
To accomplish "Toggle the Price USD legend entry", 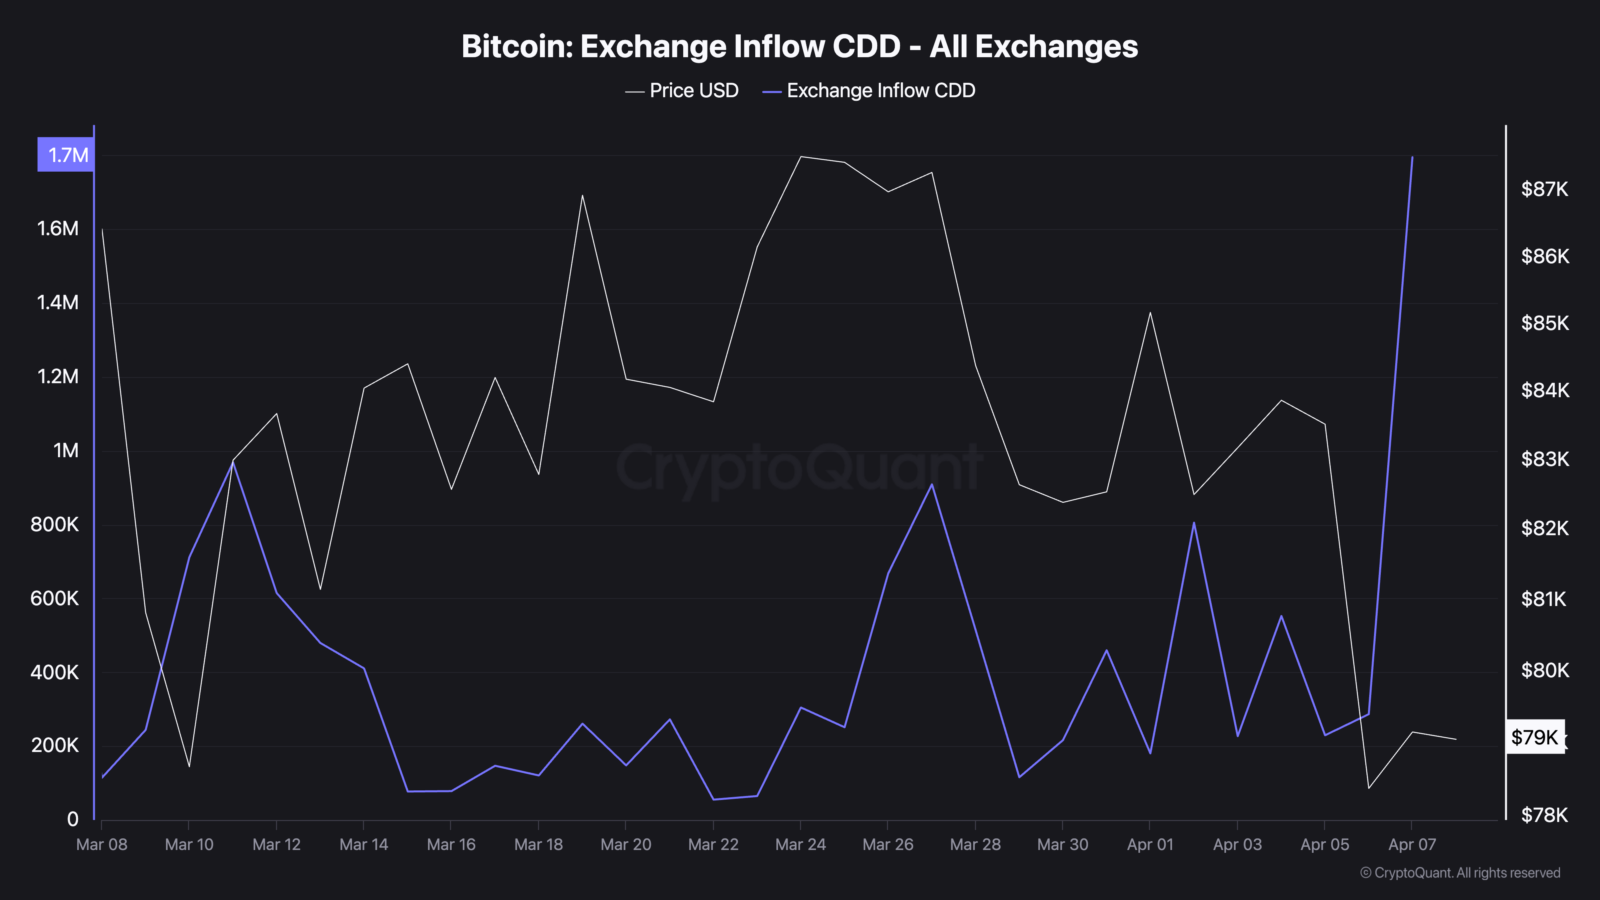I will pyautogui.click(x=682, y=91).
